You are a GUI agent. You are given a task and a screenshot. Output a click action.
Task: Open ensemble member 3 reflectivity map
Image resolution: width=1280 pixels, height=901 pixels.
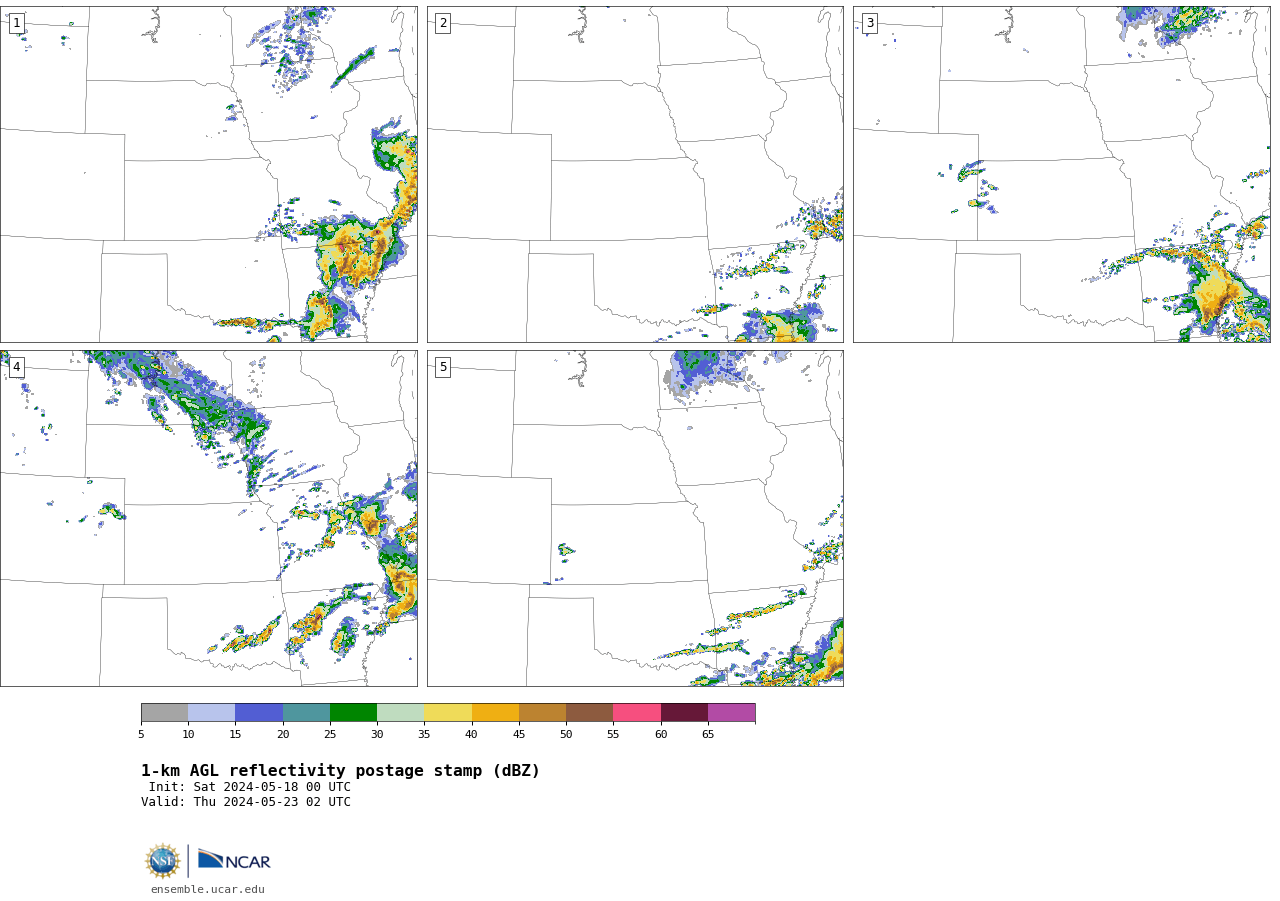coord(1061,174)
